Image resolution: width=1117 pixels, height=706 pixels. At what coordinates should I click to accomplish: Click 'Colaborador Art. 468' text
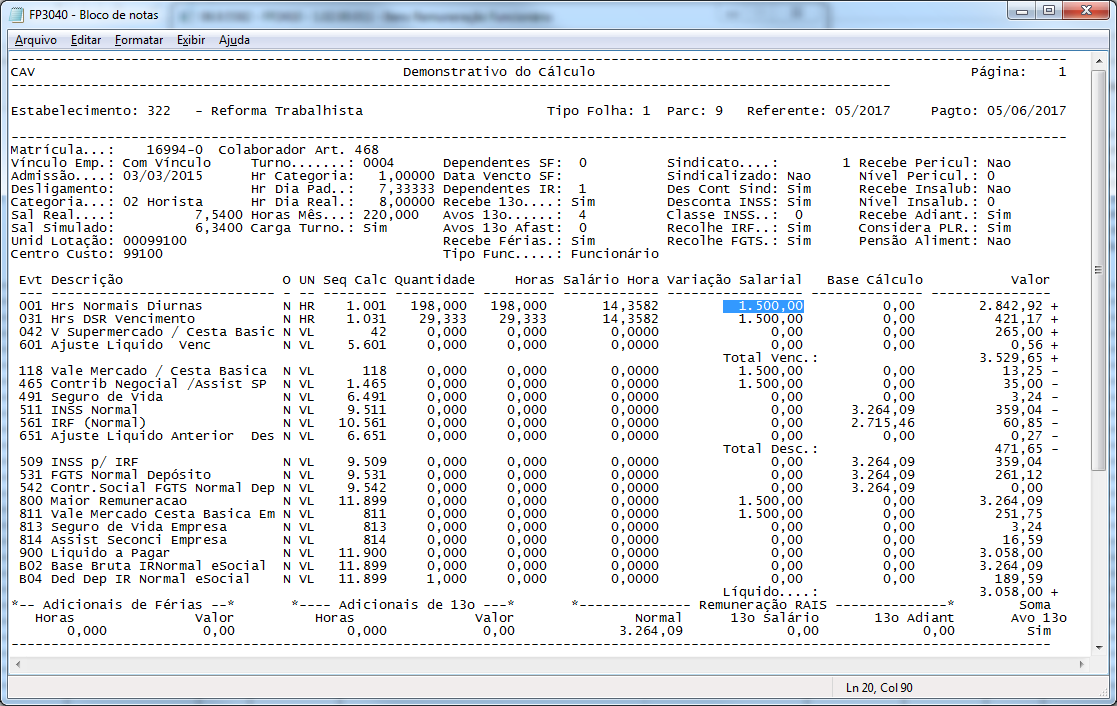tap(298, 150)
